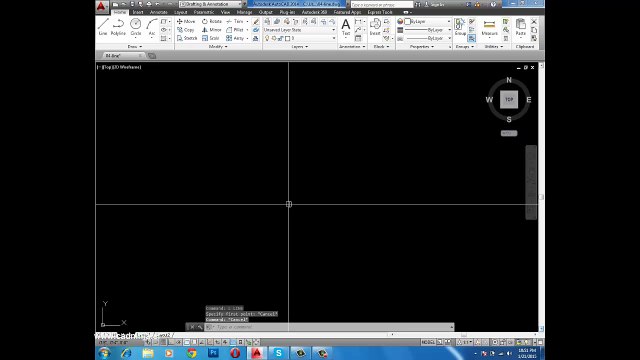The height and width of the screenshot is (360, 640).
Task: Select the Line drawing tool
Action: click(x=103, y=27)
